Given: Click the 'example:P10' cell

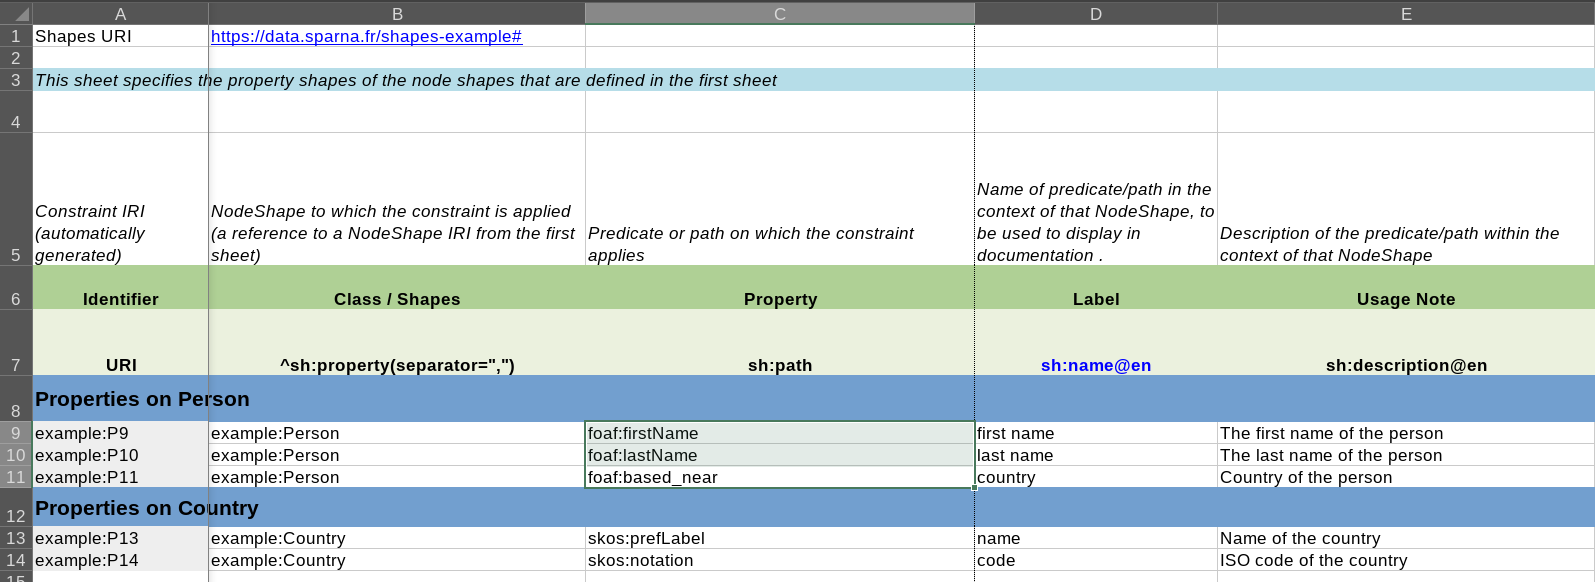Looking at the screenshot, I should [120, 455].
